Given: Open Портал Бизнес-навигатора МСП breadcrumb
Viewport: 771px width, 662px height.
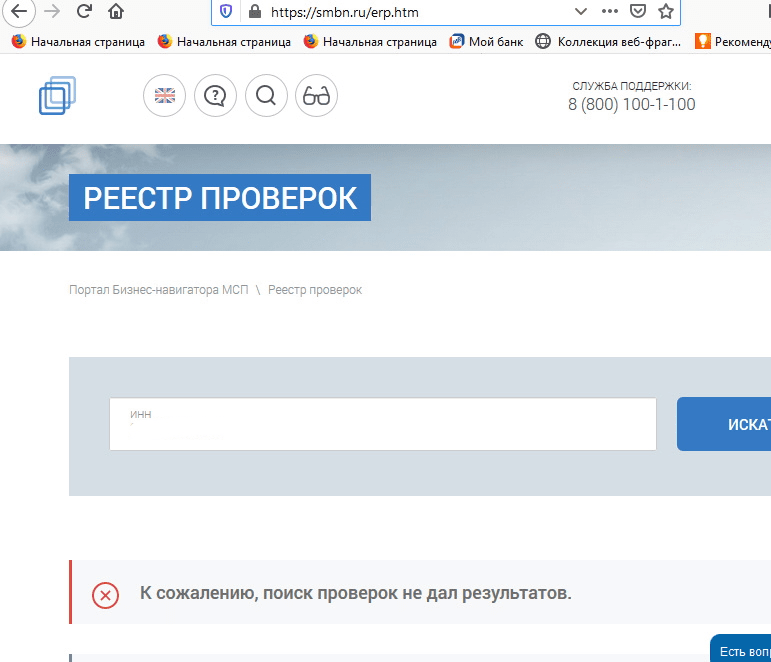Looking at the screenshot, I should pyautogui.click(x=159, y=290).
